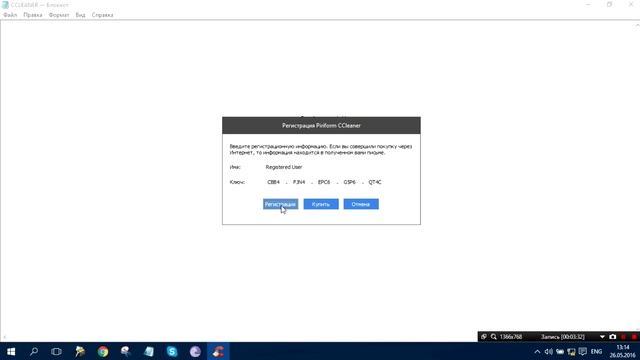The image size is (640, 360).
Task: Show hidden tray icons chevron
Action: click(x=537, y=351)
